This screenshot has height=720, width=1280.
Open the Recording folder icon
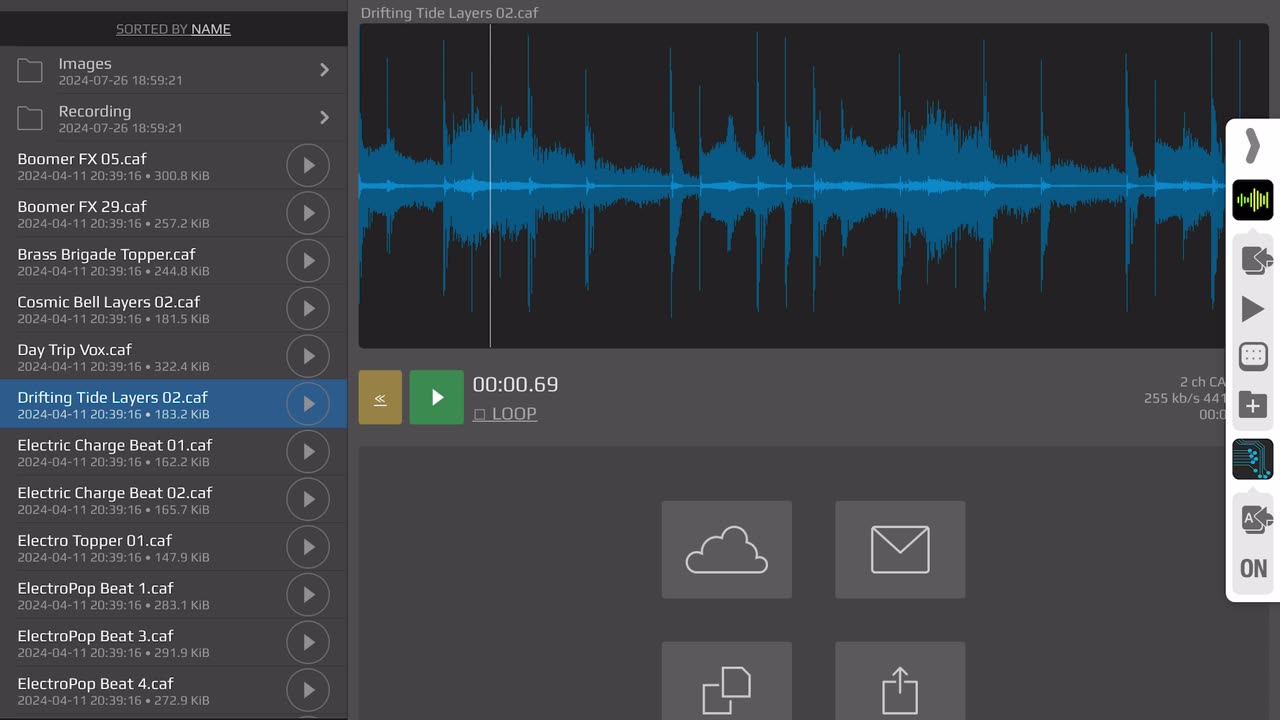pyautogui.click(x=30, y=118)
